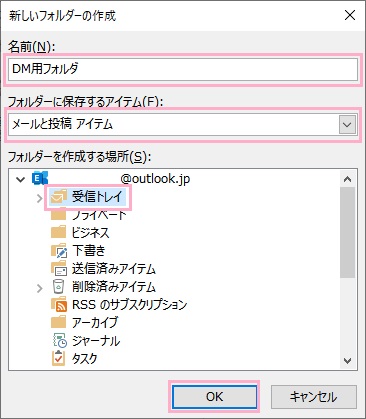Select RSS のサブスクリプション text in tree
366x419 pixels.
(129, 305)
